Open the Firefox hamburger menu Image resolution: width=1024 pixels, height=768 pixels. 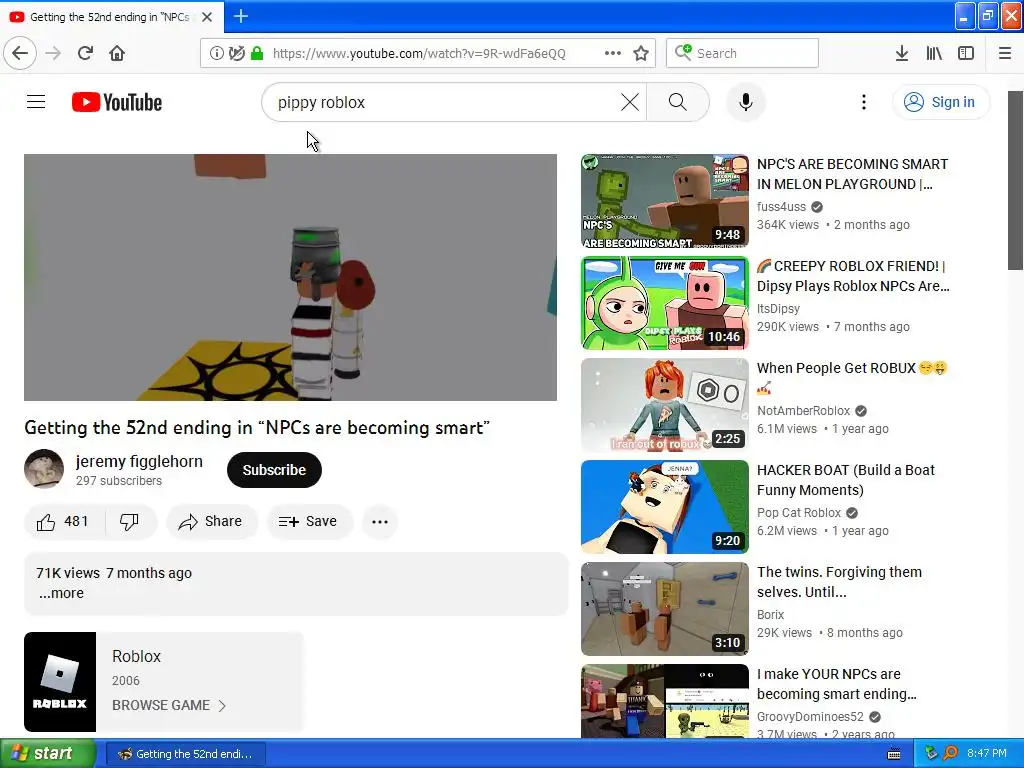coord(1005,53)
